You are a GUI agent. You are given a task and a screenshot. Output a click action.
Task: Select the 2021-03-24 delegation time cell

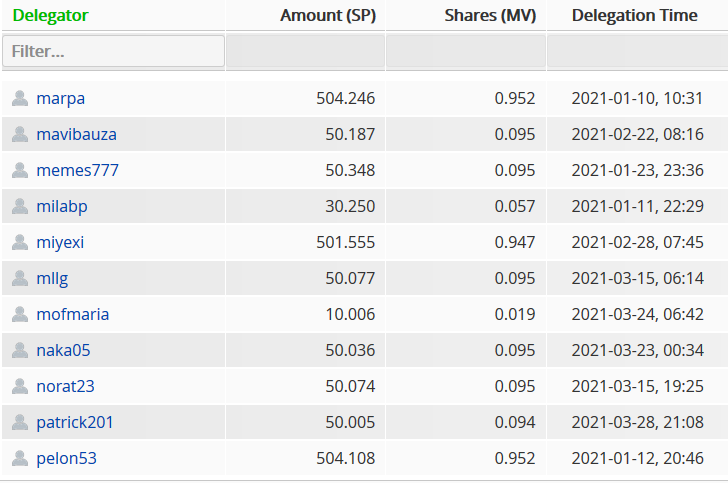(637, 314)
